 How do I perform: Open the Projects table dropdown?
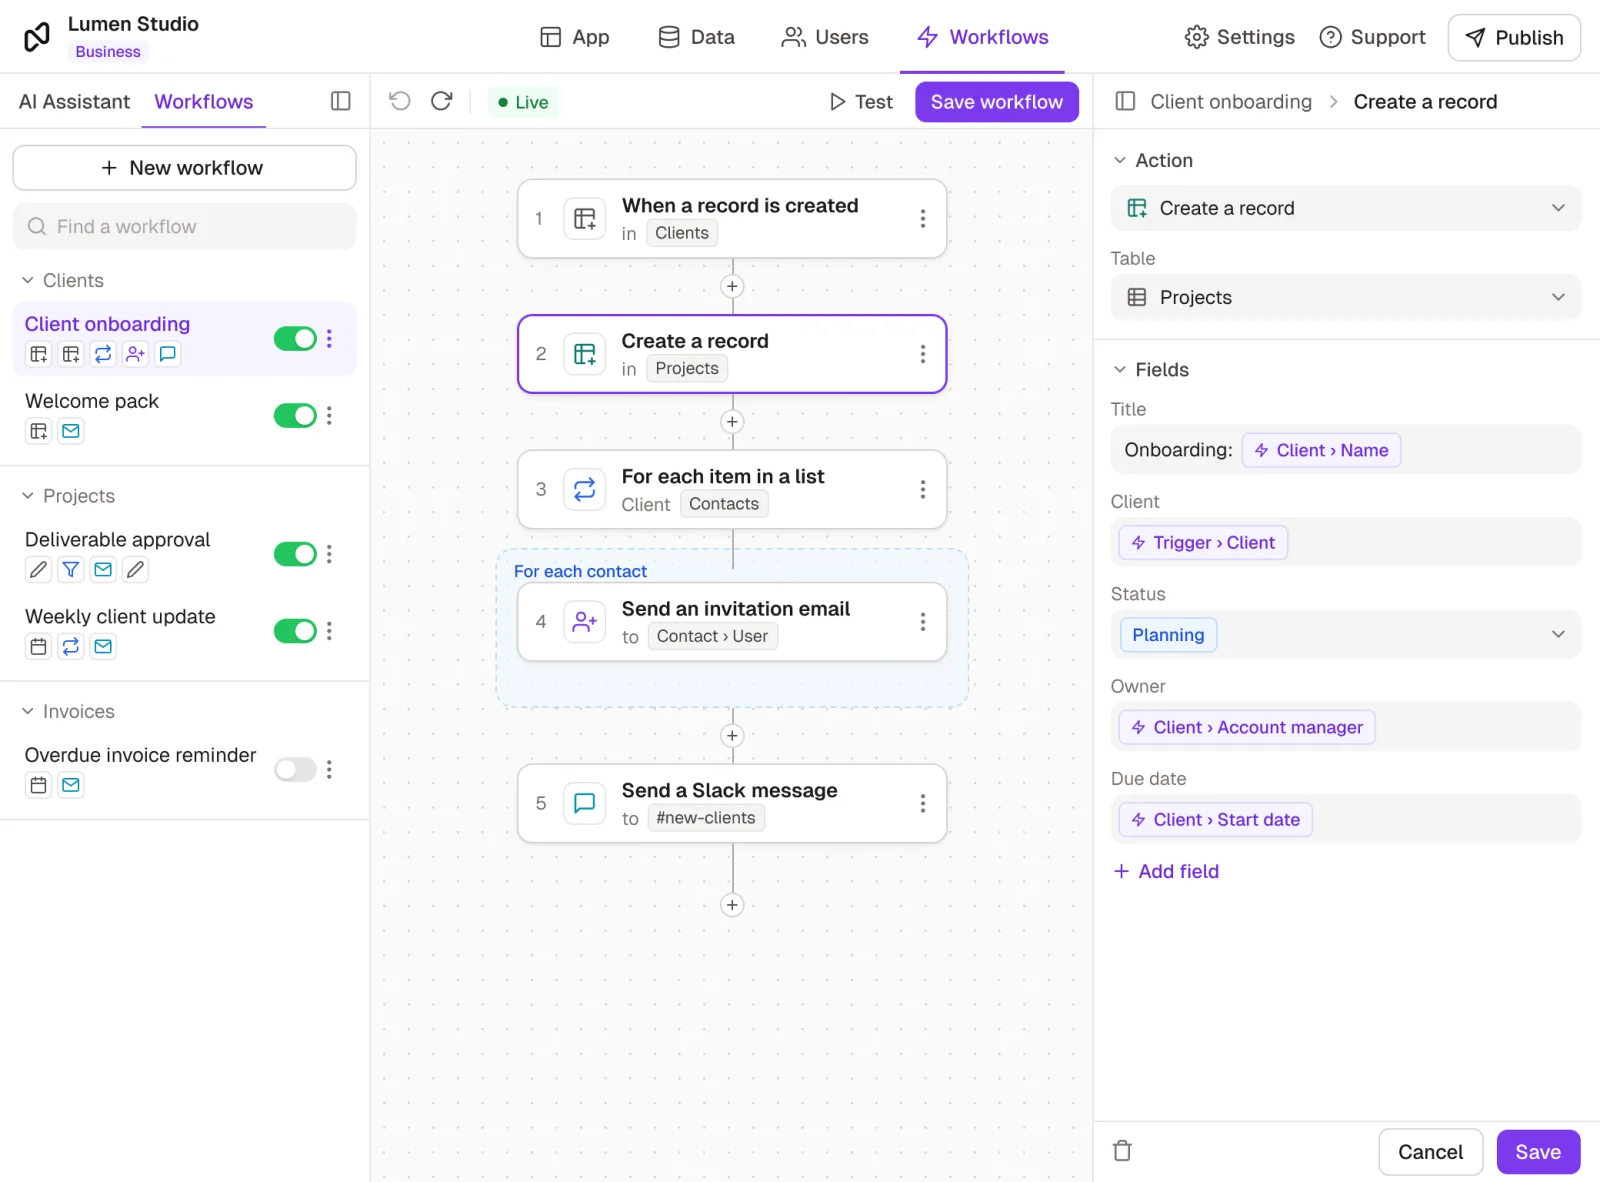[x=1346, y=297]
